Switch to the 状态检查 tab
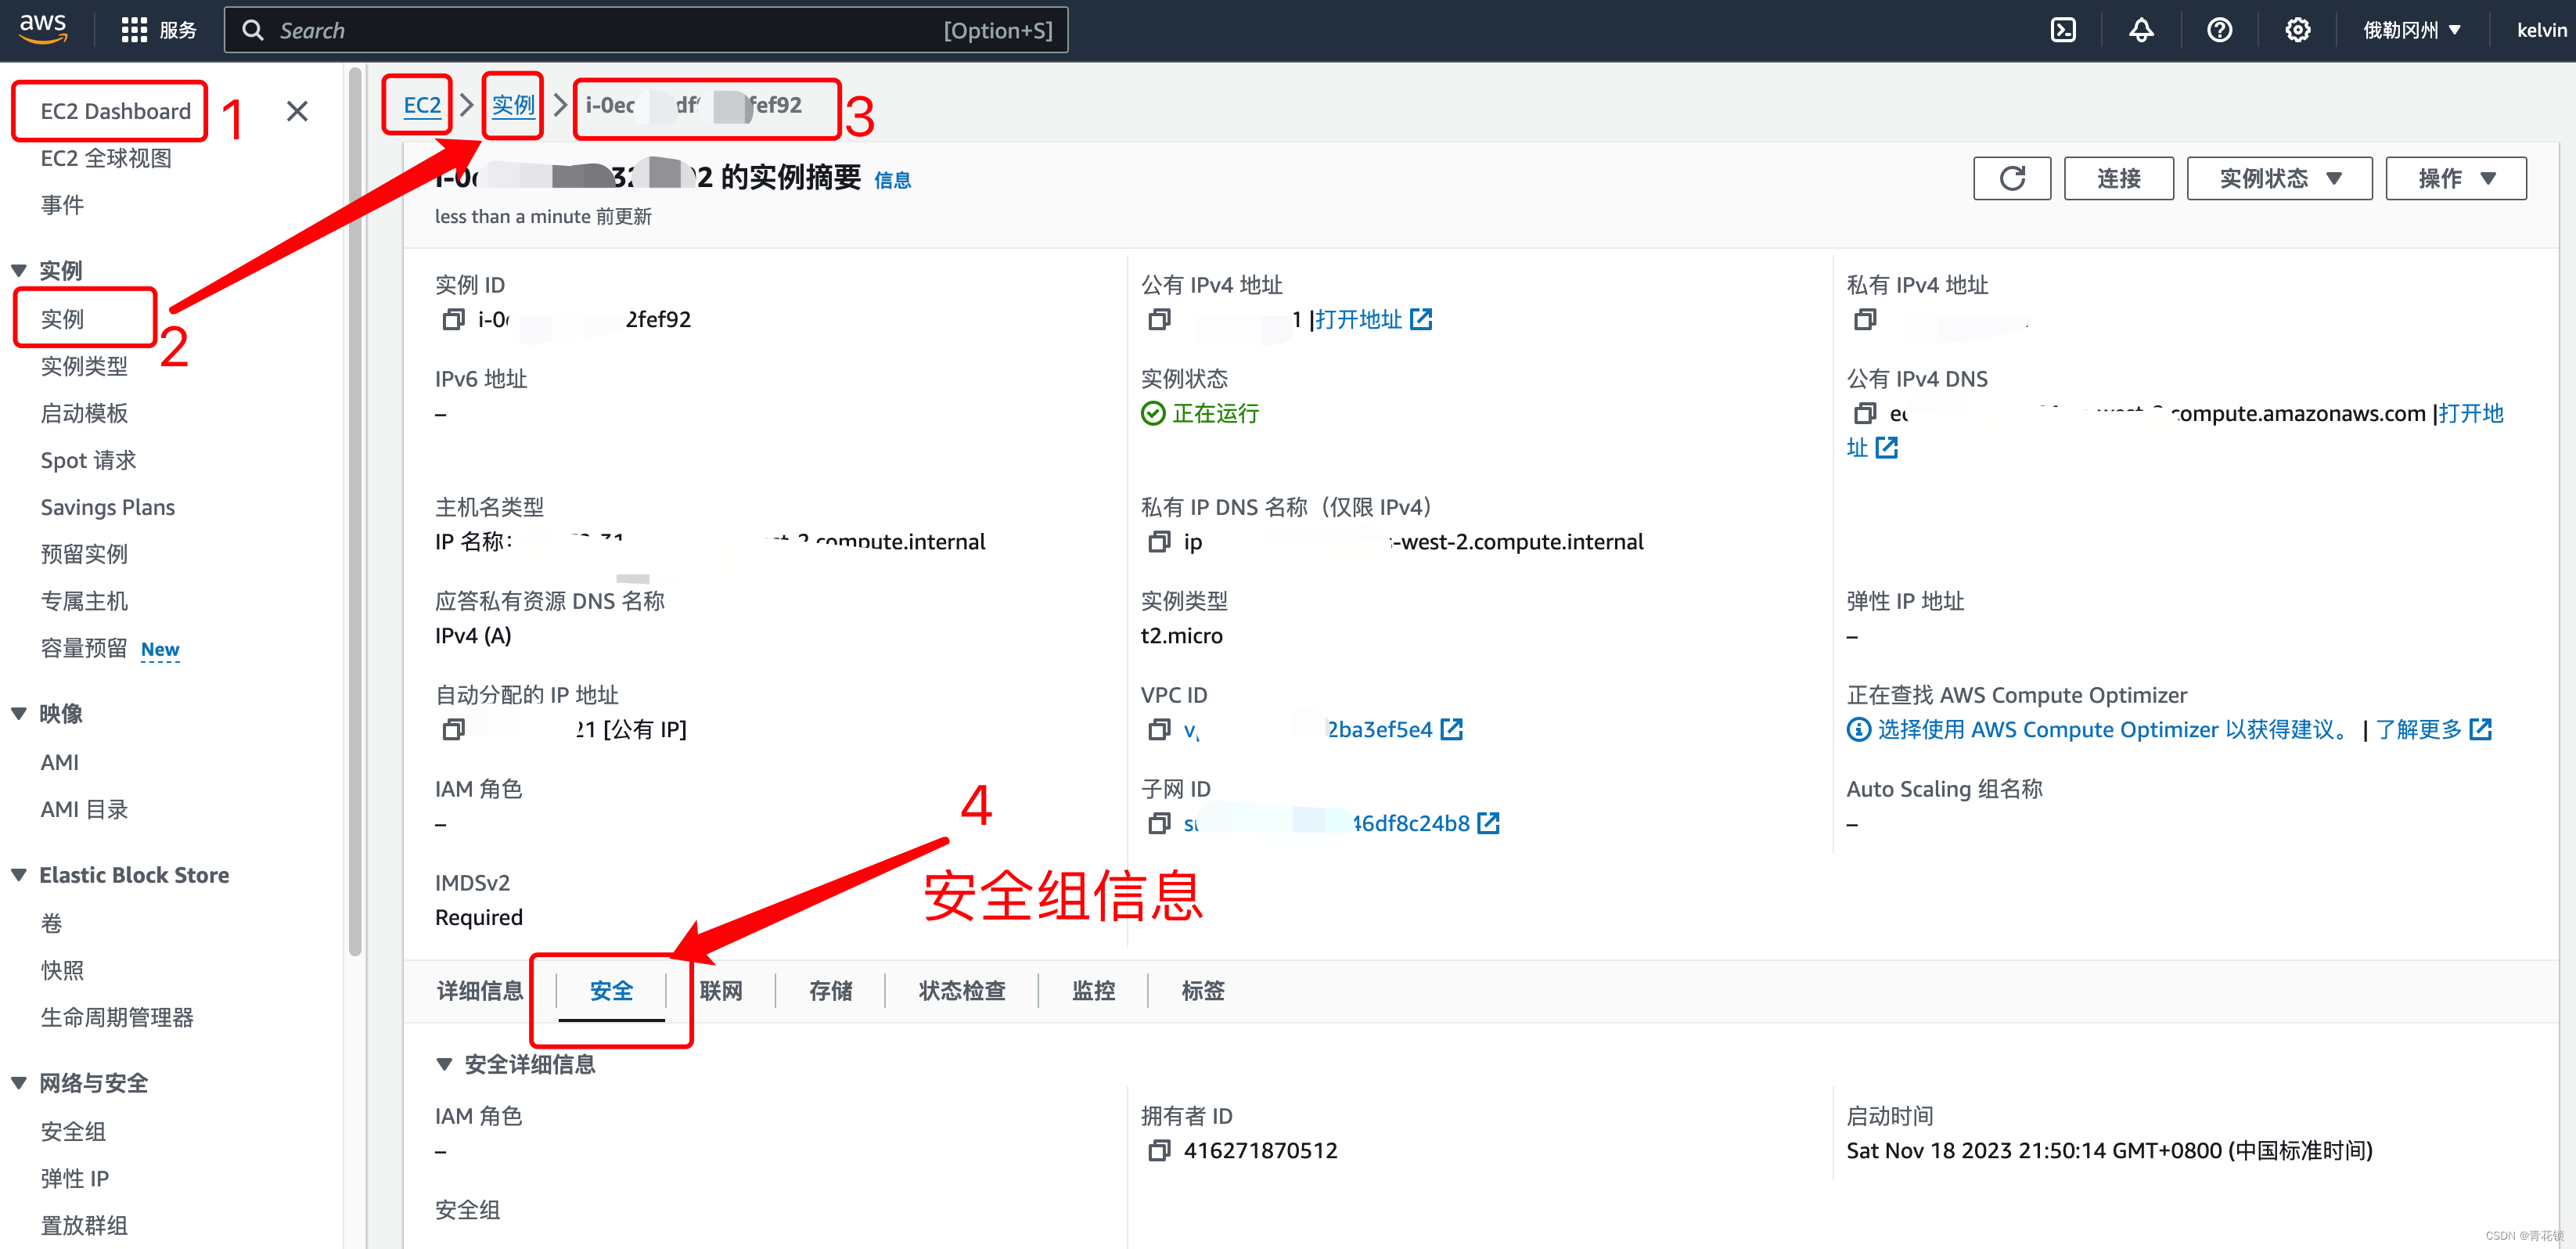The height and width of the screenshot is (1249, 2576). click(x=962, y=990)
